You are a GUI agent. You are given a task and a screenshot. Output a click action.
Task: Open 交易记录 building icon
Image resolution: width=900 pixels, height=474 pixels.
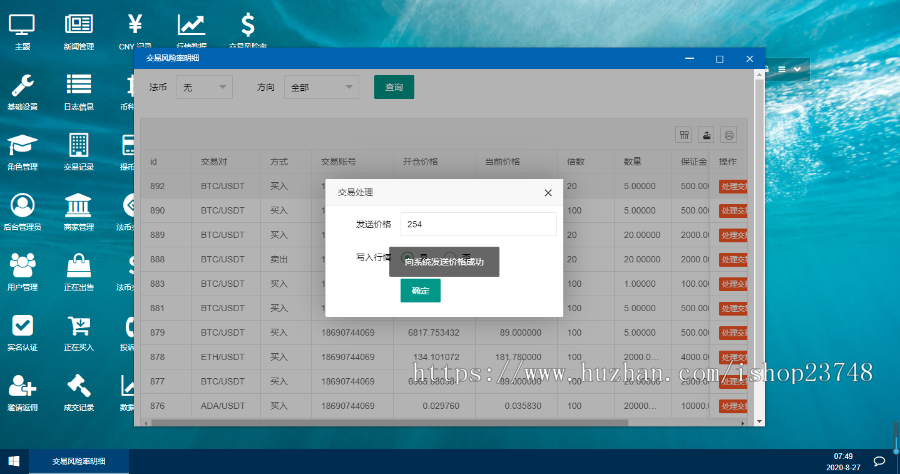79,152
